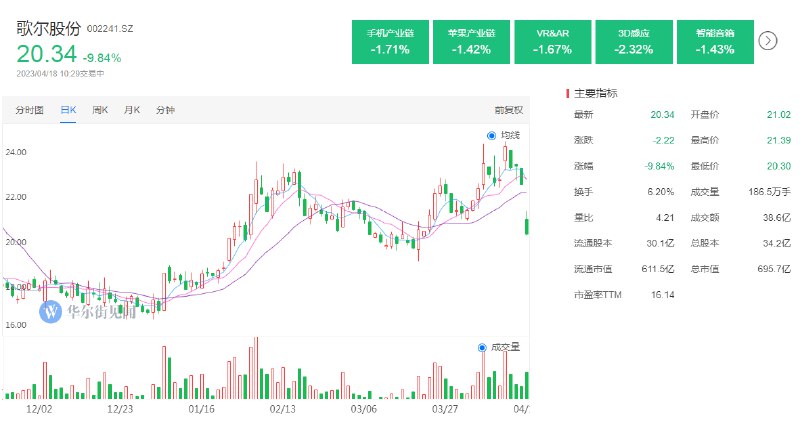Click the 最低价 value 20.30

click(779, 166)
